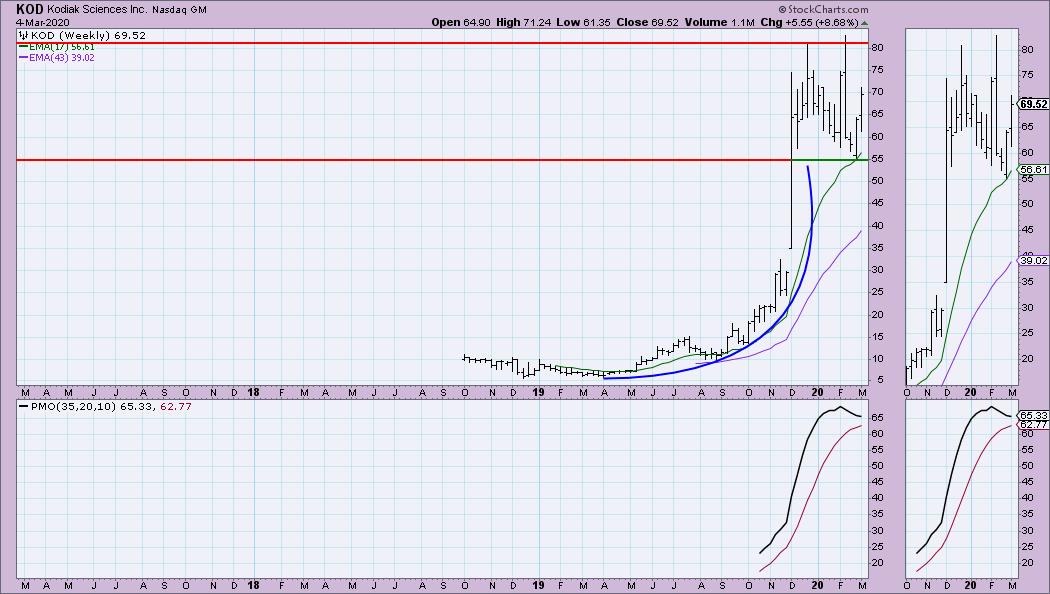1050x594 pixels.
Task: Click the Nasdaq GM exchange label
Action: 179,10
